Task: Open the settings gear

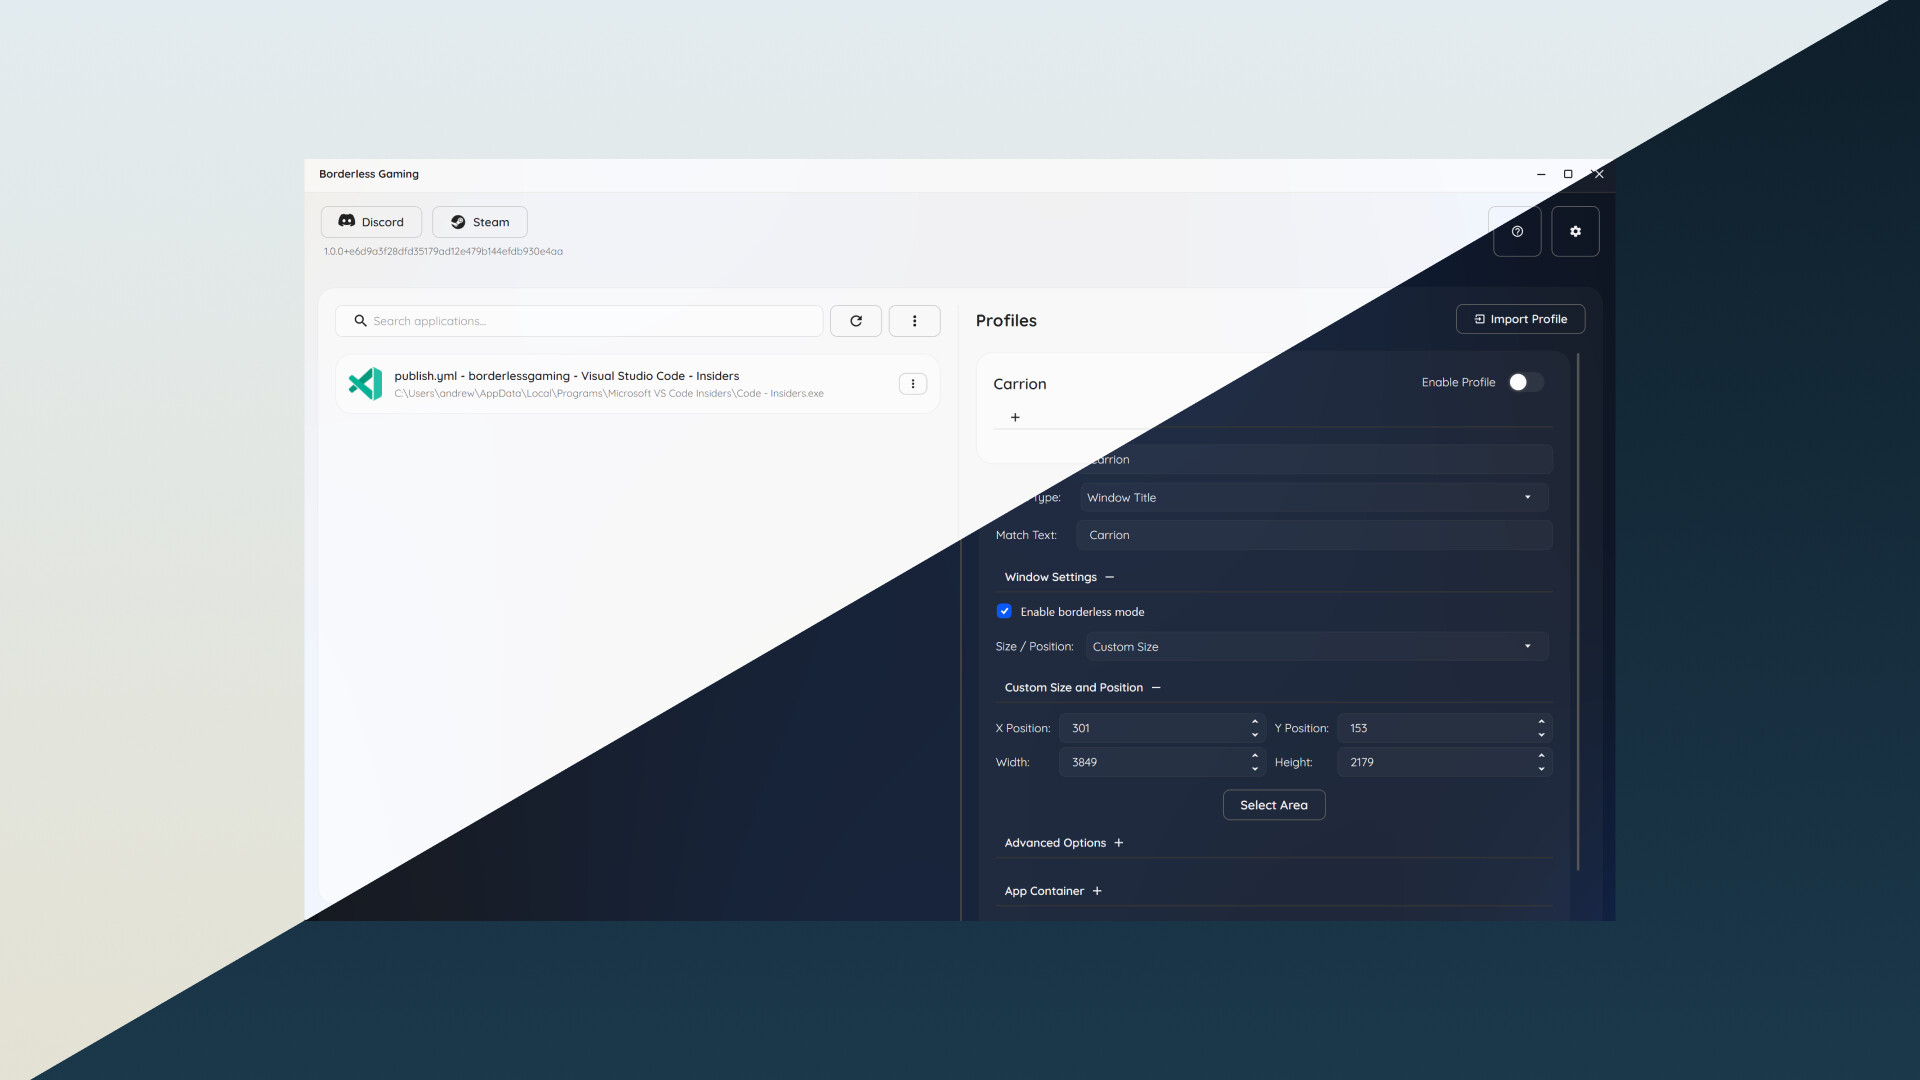Action: click(1575, 231)
